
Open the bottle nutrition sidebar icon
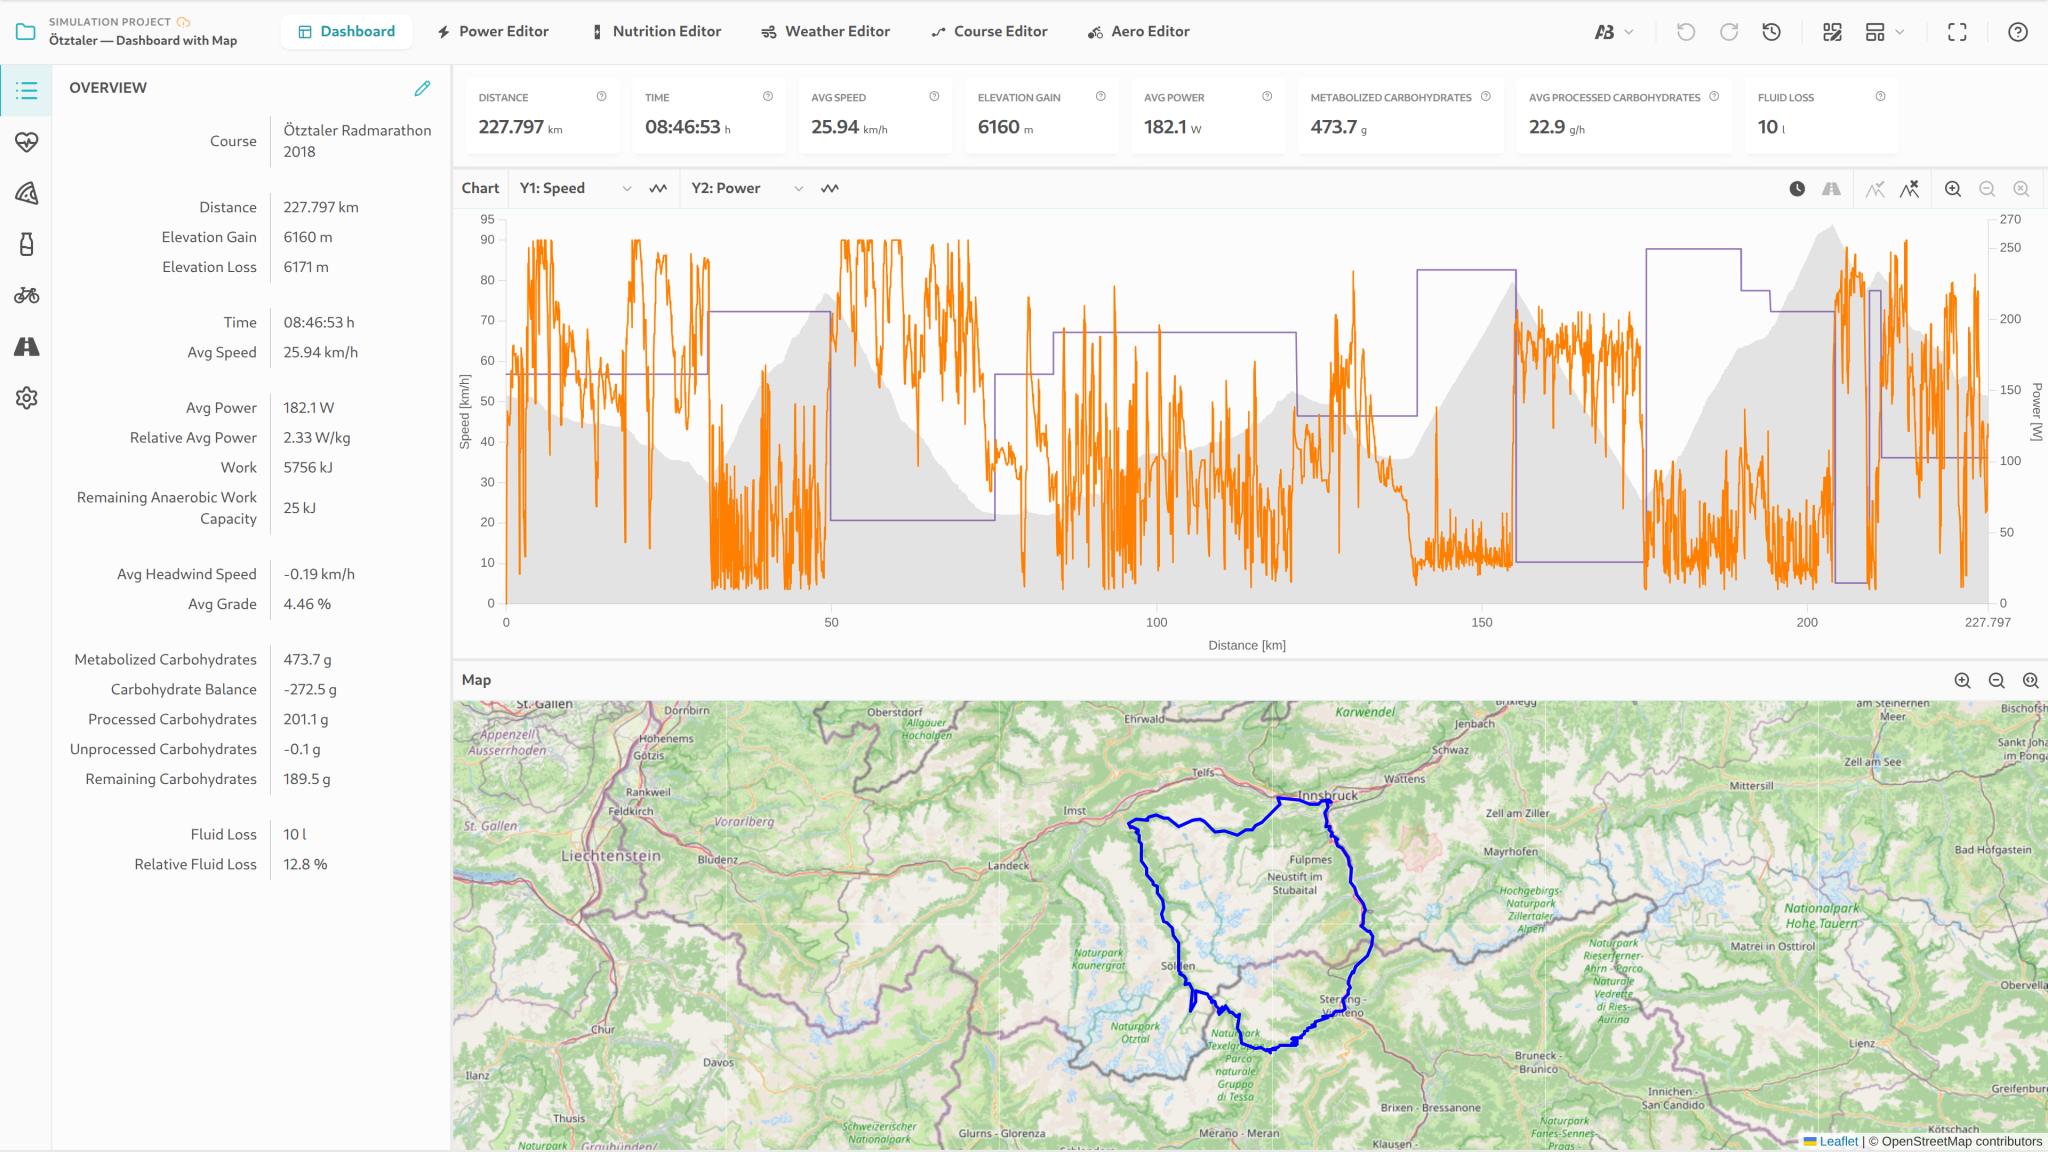[27, 244]
